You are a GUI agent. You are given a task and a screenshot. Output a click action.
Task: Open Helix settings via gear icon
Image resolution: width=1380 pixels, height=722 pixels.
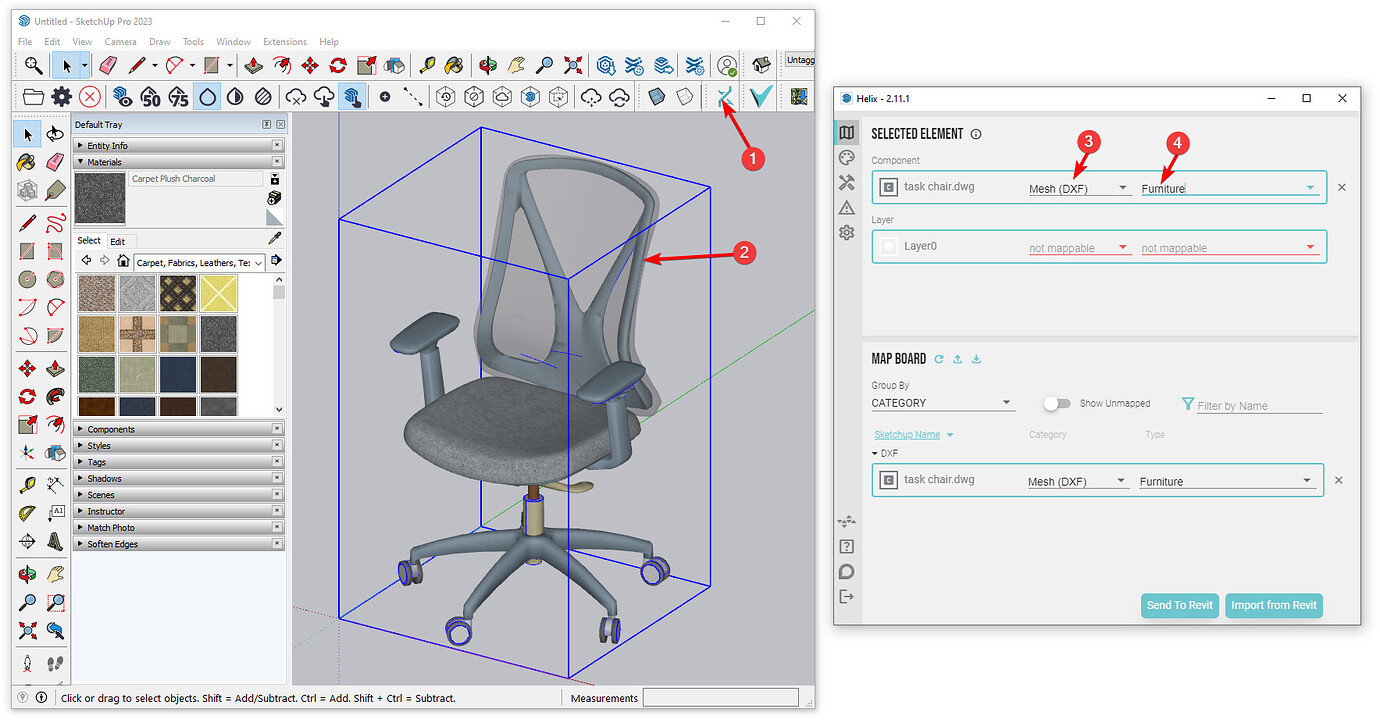pos(847,232)
